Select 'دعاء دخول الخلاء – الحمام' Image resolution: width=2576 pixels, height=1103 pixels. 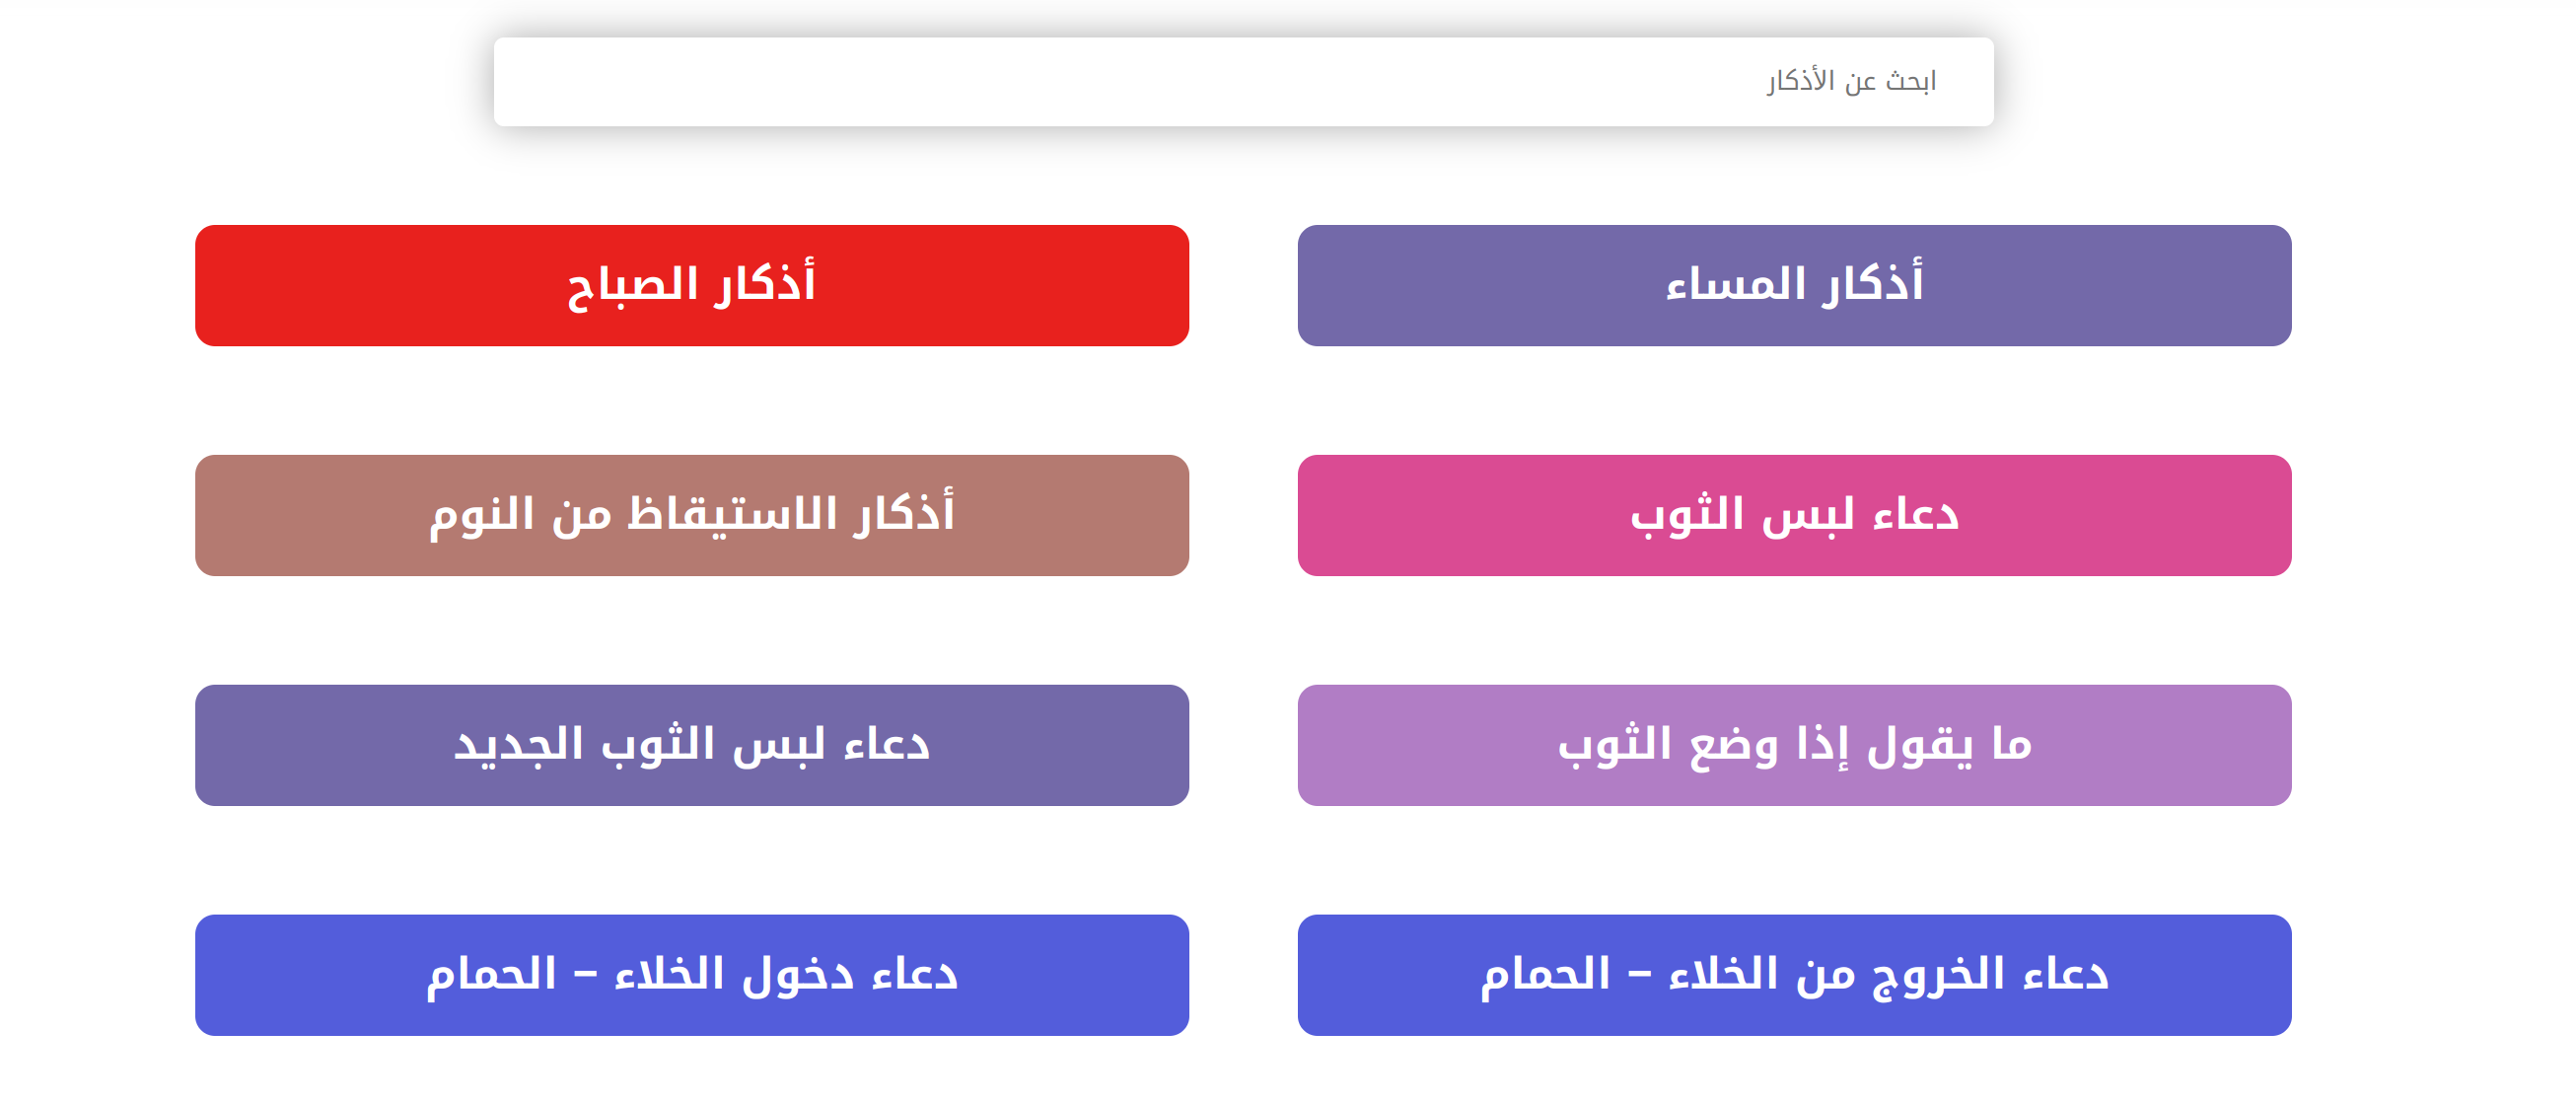[692, 975]
